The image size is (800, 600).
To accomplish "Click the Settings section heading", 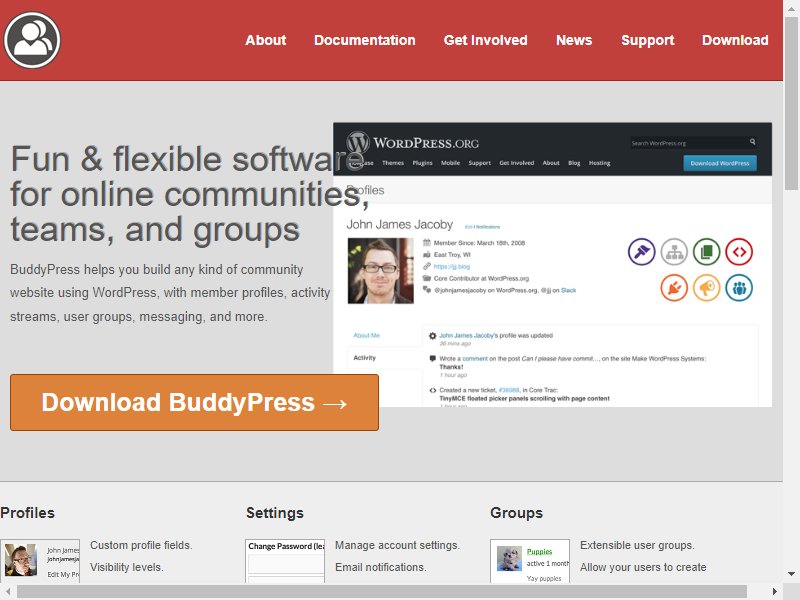I will (275, 513).
